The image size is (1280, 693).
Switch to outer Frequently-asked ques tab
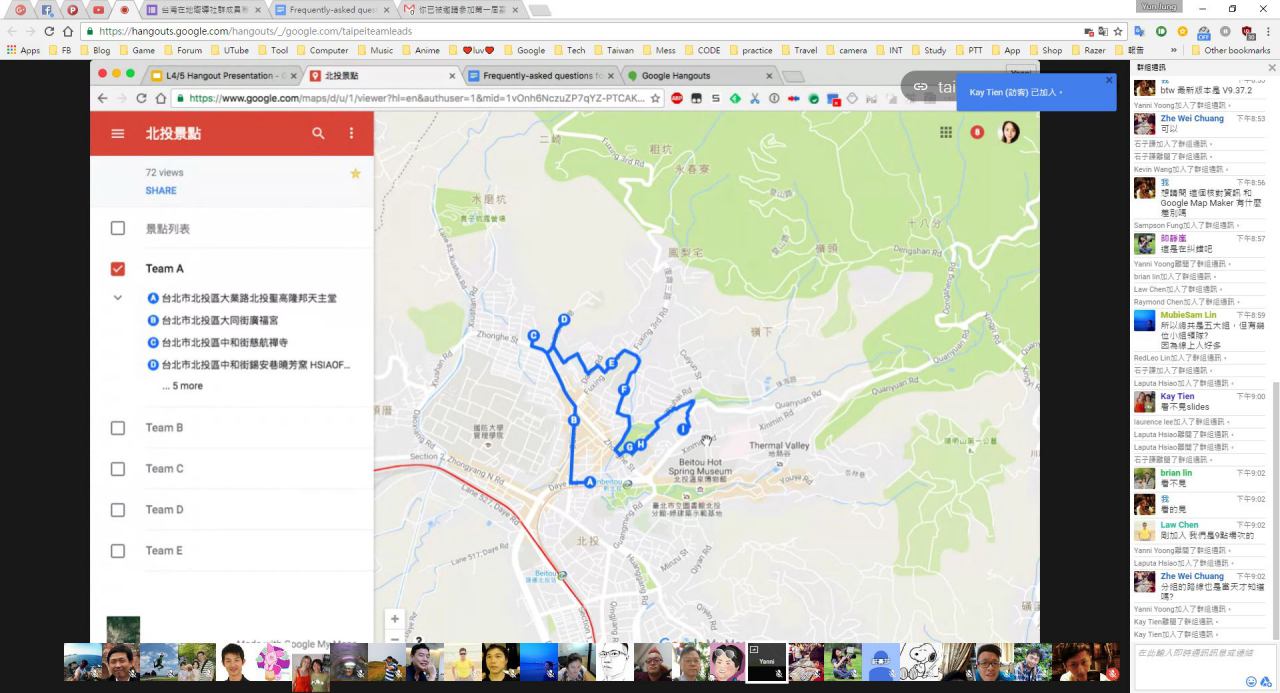click(334, 10)
